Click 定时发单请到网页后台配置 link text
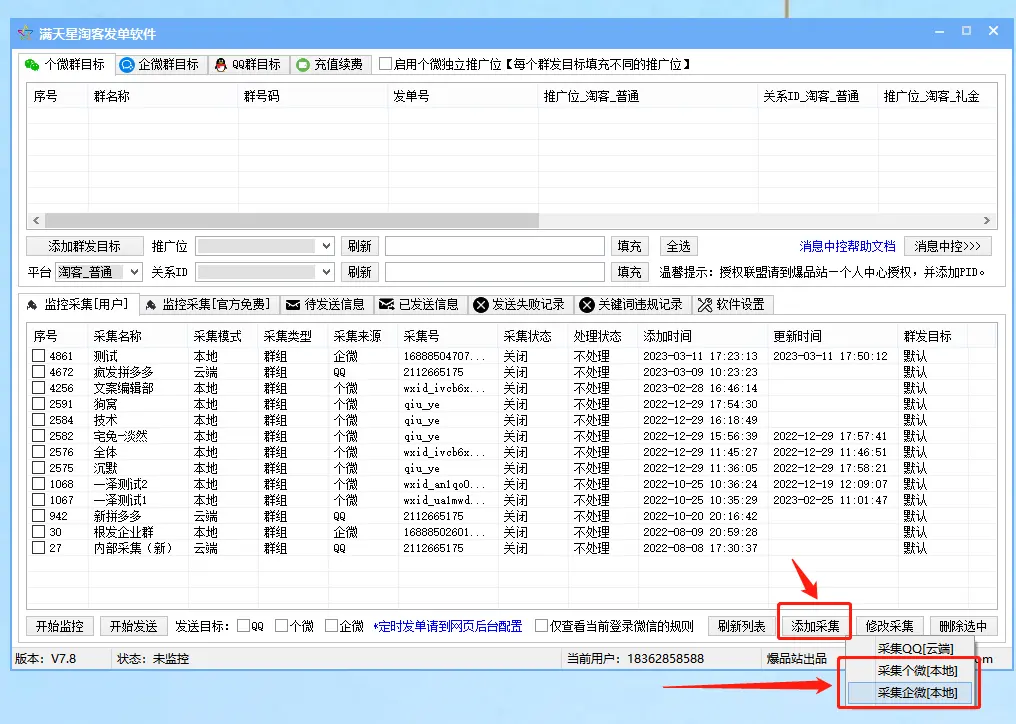 (x=448, y=626)
